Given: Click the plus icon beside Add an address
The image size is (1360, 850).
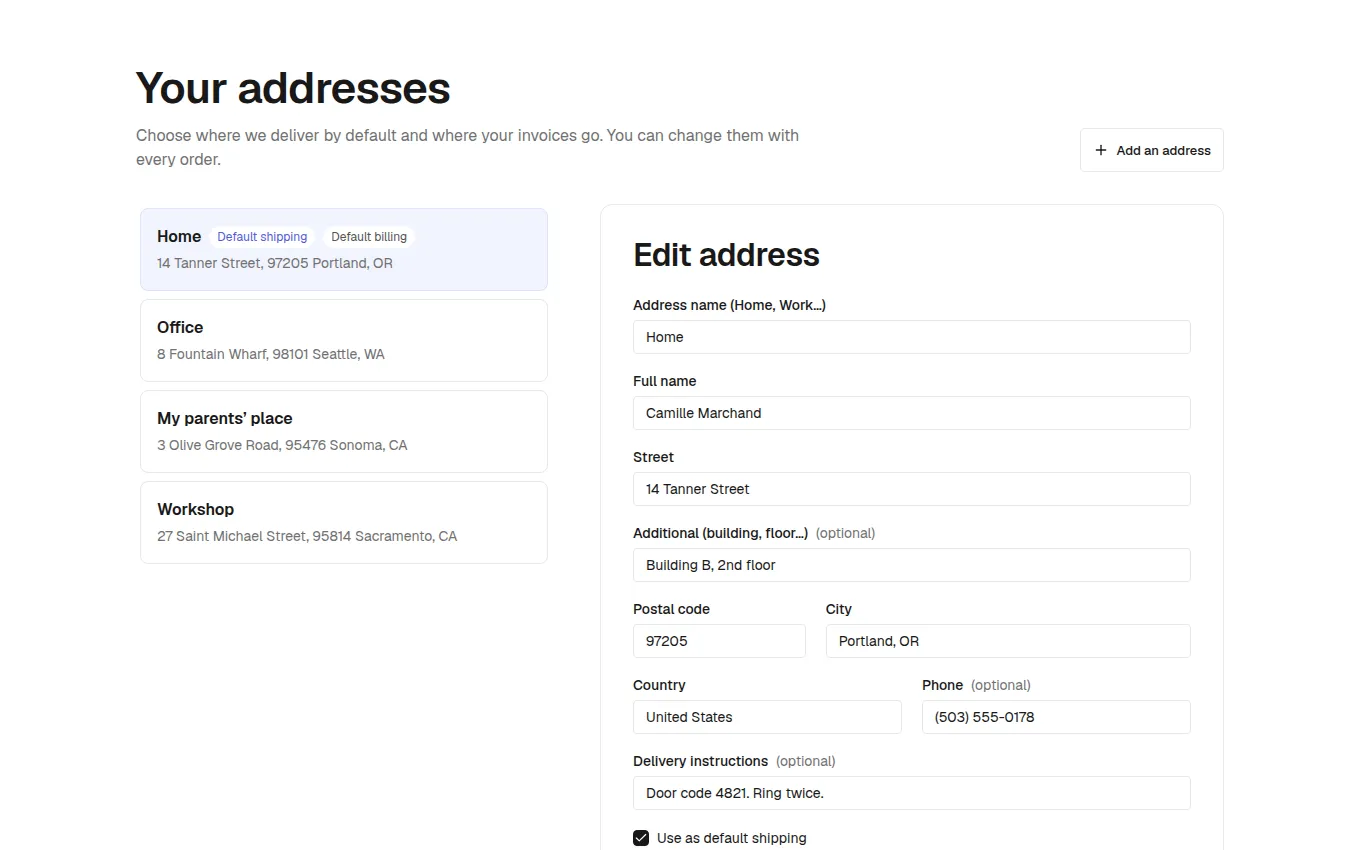Looking at the screenshot, I should (1101, 150).
